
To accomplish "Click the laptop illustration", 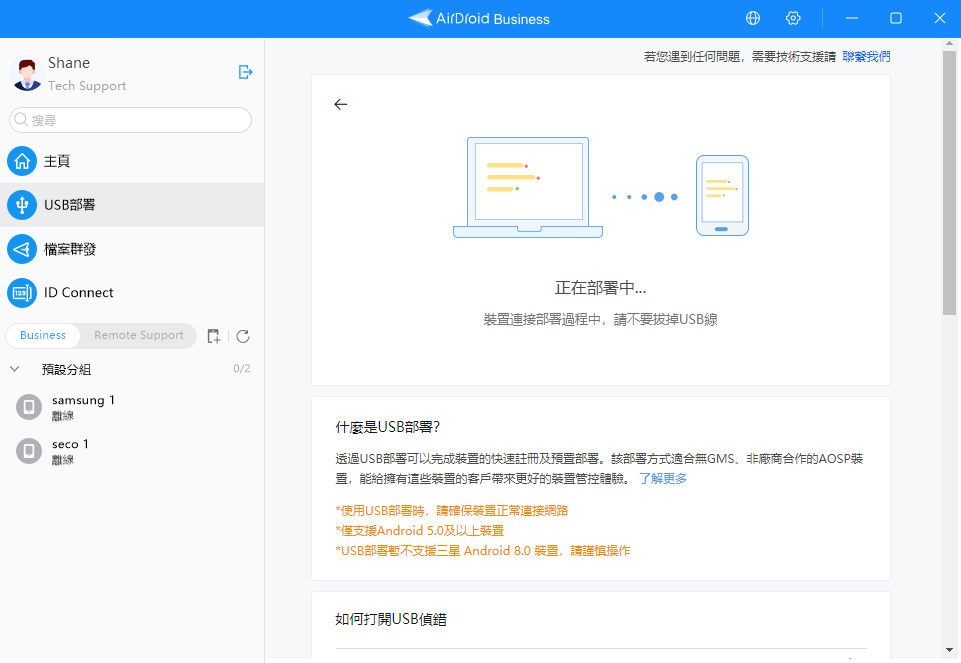I will click(x=528, y=188).
